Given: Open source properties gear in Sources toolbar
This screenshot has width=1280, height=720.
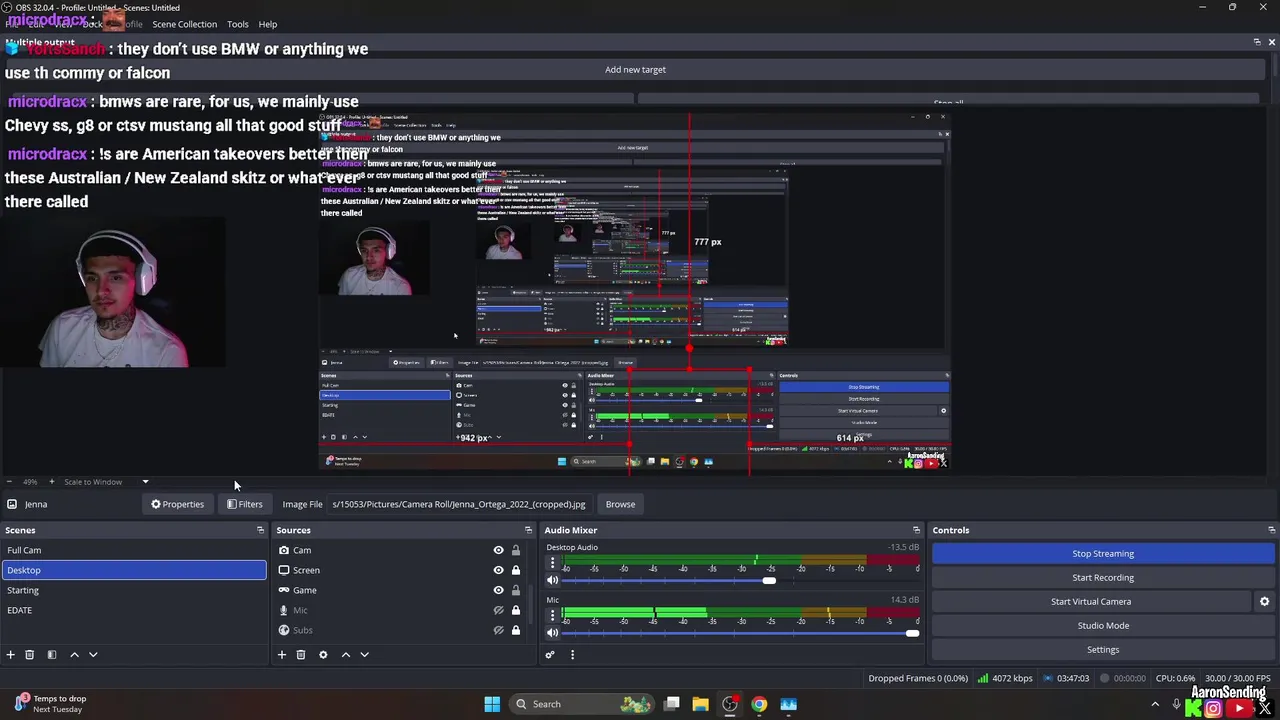Looking at the screenshot, I should coord(323,655).
